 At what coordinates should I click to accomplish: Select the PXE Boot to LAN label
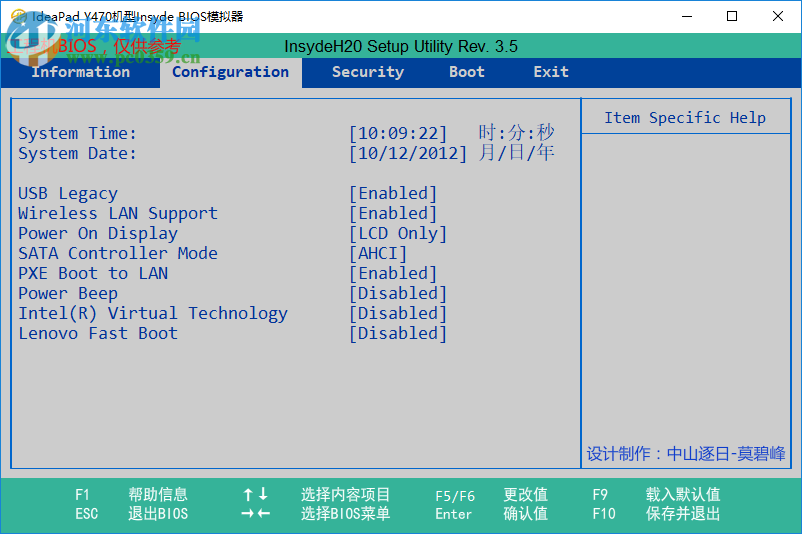[x=93, y=273]
